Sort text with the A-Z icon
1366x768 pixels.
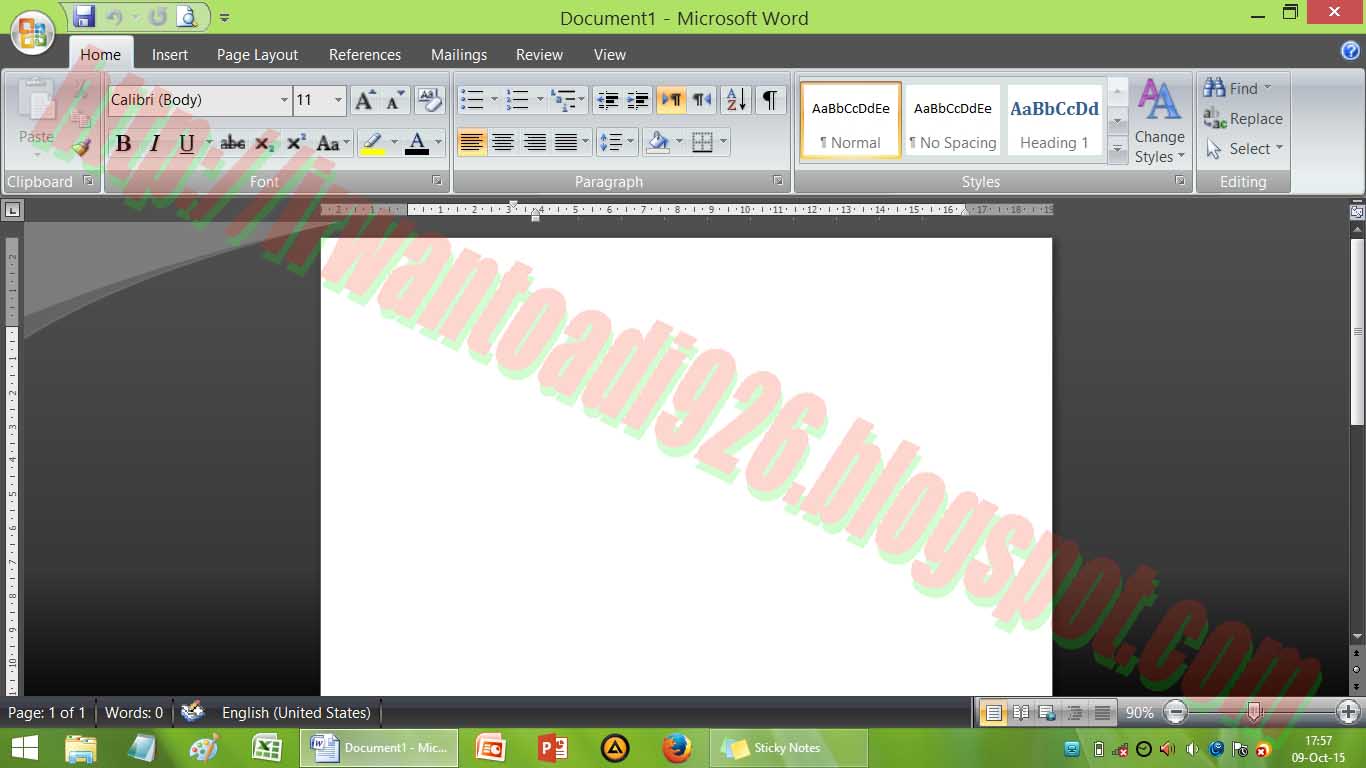click(736, 100)
